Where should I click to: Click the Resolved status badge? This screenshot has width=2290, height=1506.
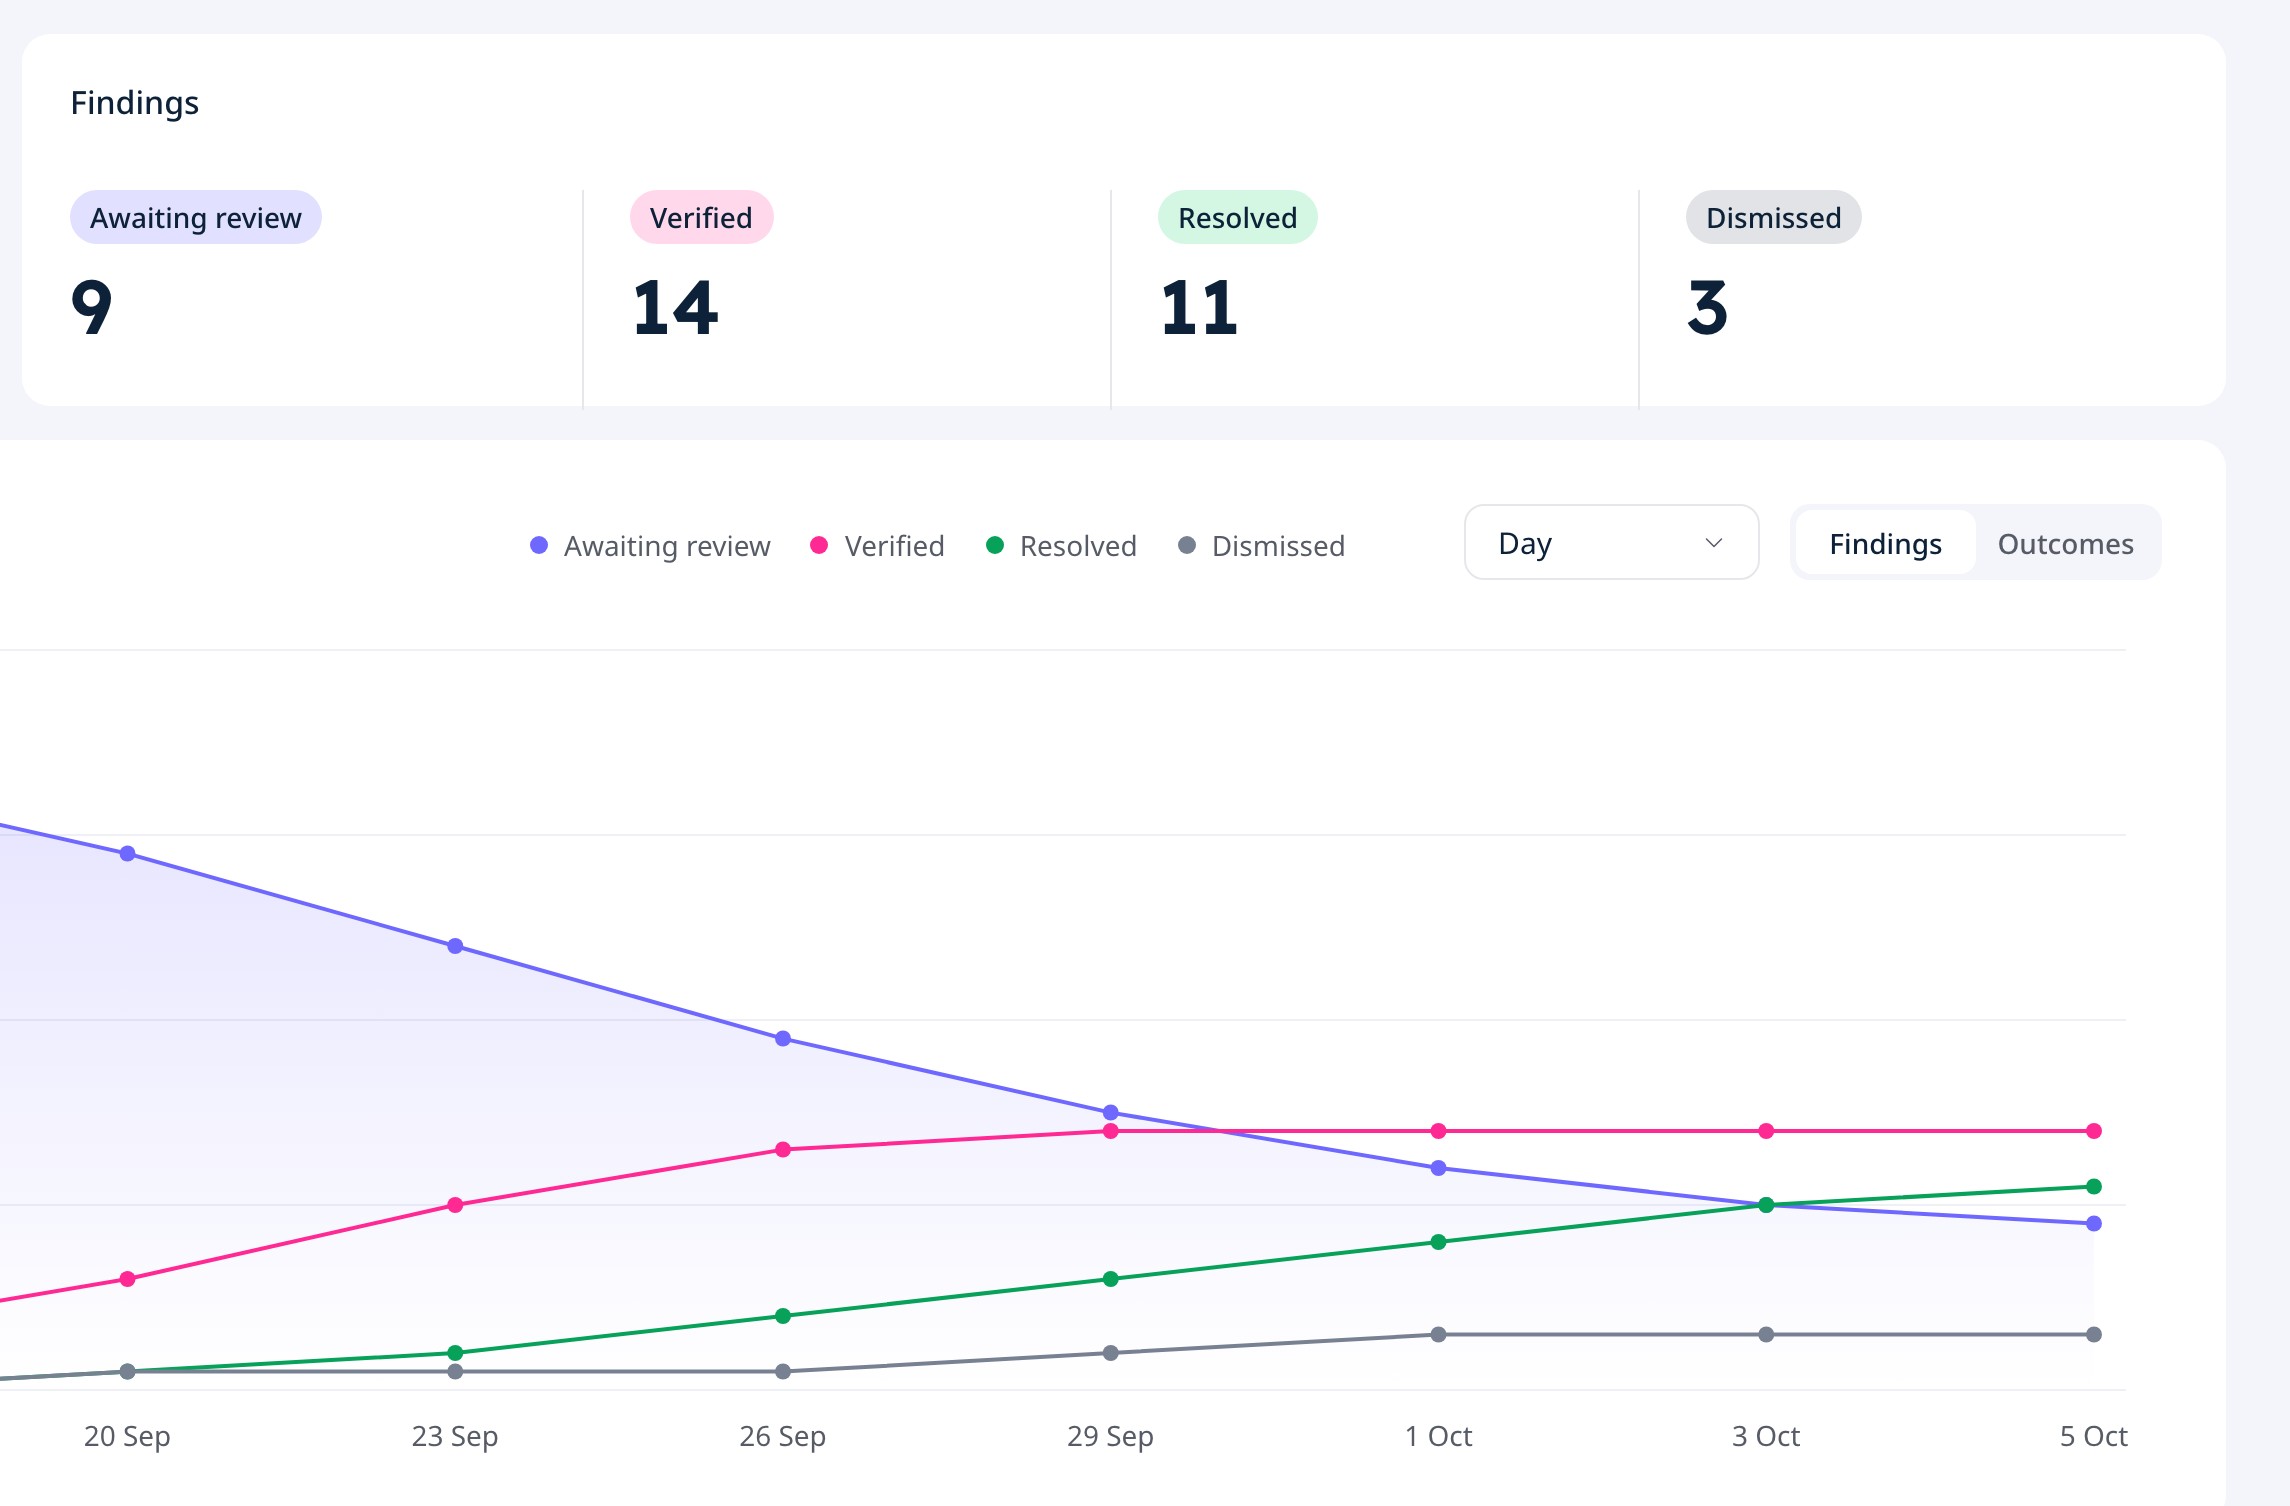tap(1237, 217)
